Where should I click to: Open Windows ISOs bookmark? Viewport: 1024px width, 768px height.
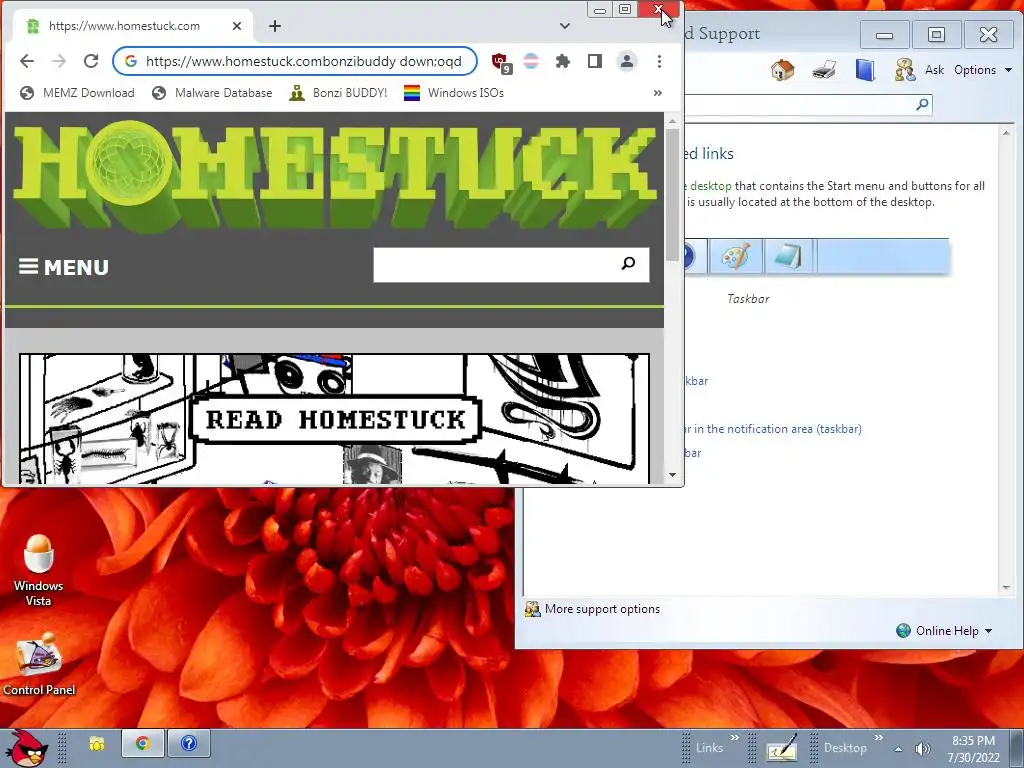[x=454, y=93]
